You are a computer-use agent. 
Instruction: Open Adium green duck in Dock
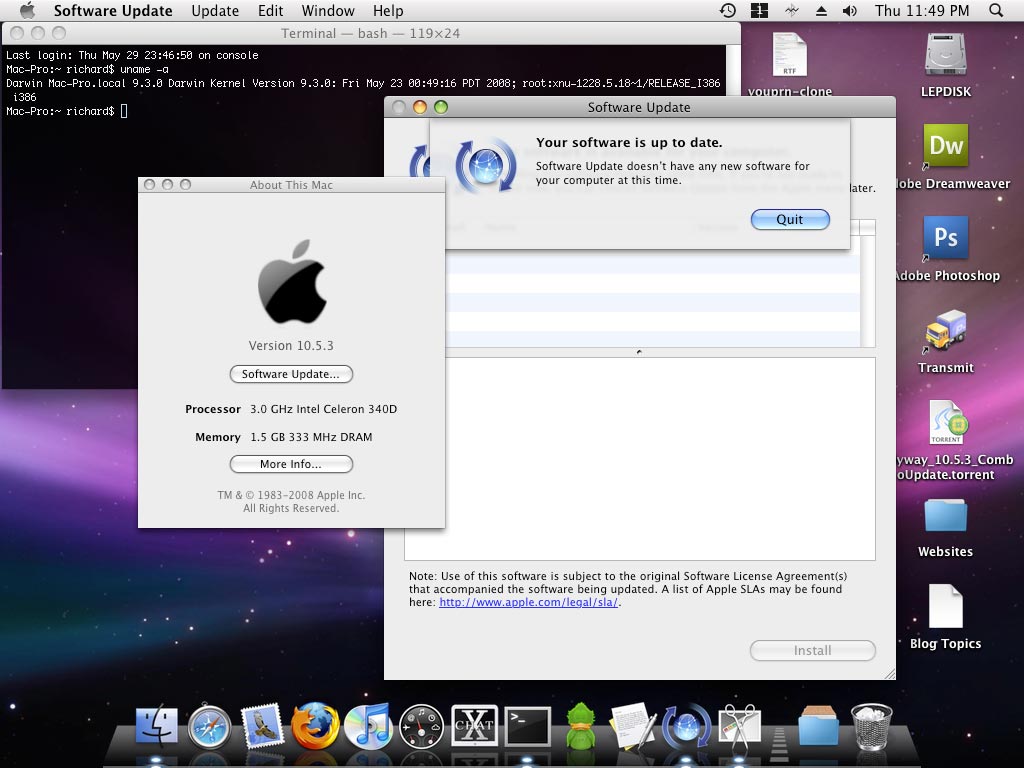click(x=580, y=726)
